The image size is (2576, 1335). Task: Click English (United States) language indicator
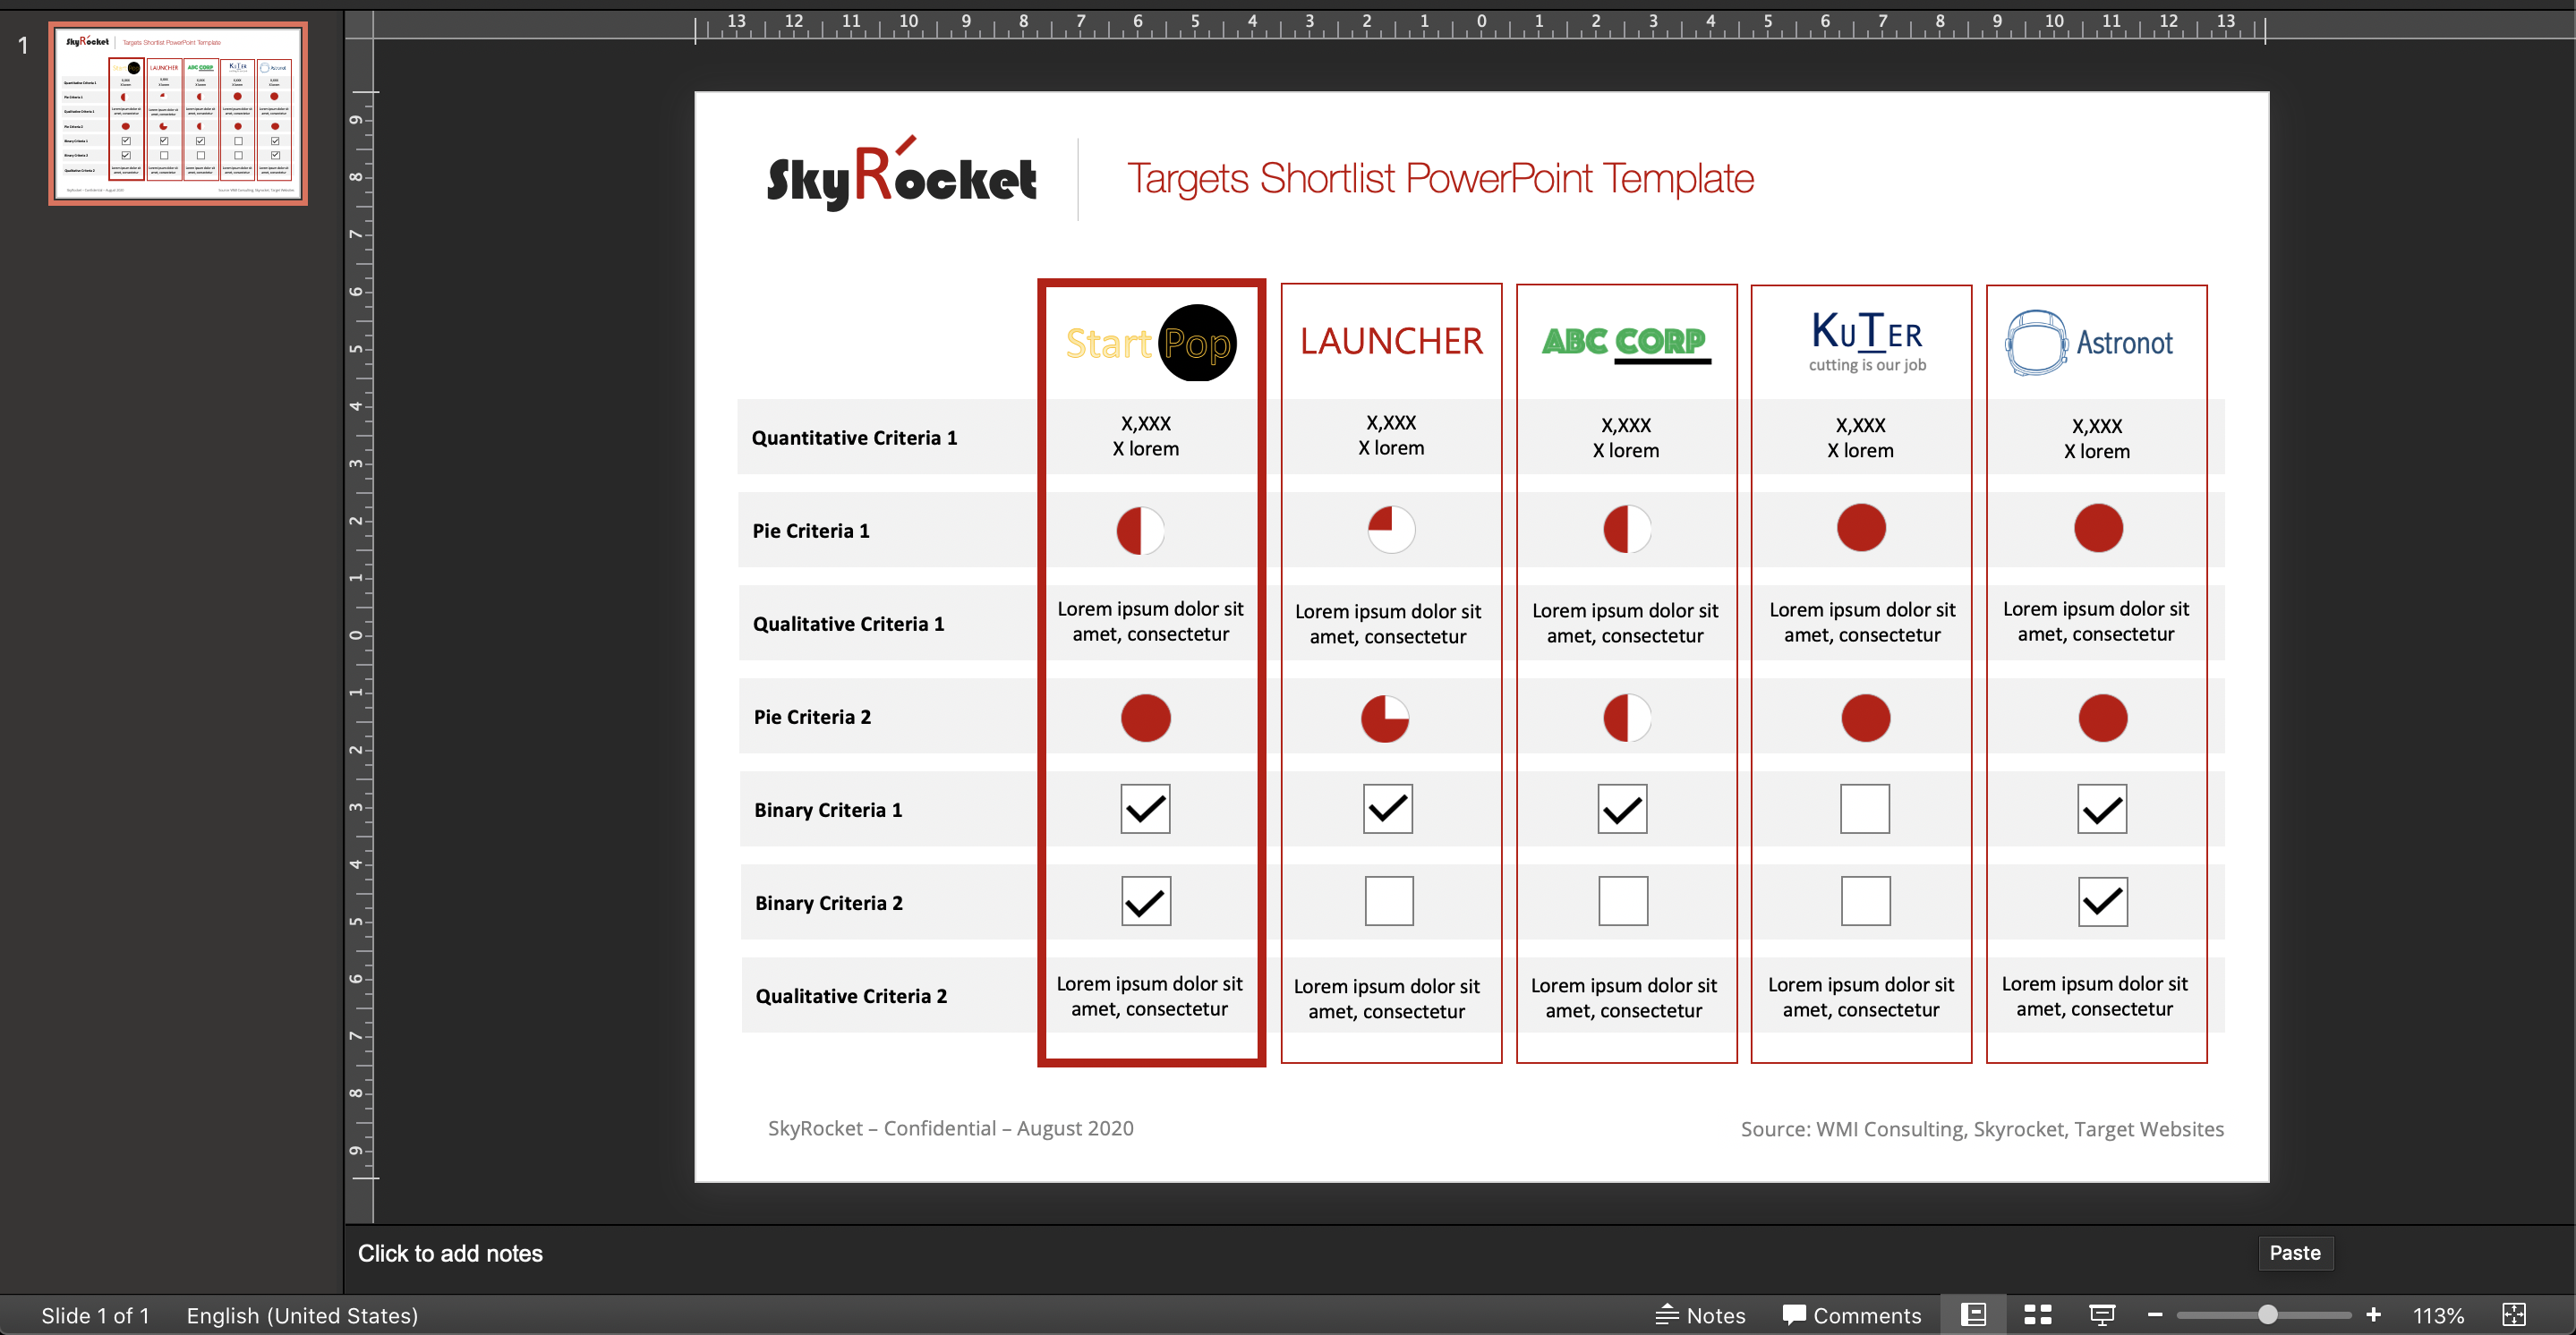pos(302,1315)
